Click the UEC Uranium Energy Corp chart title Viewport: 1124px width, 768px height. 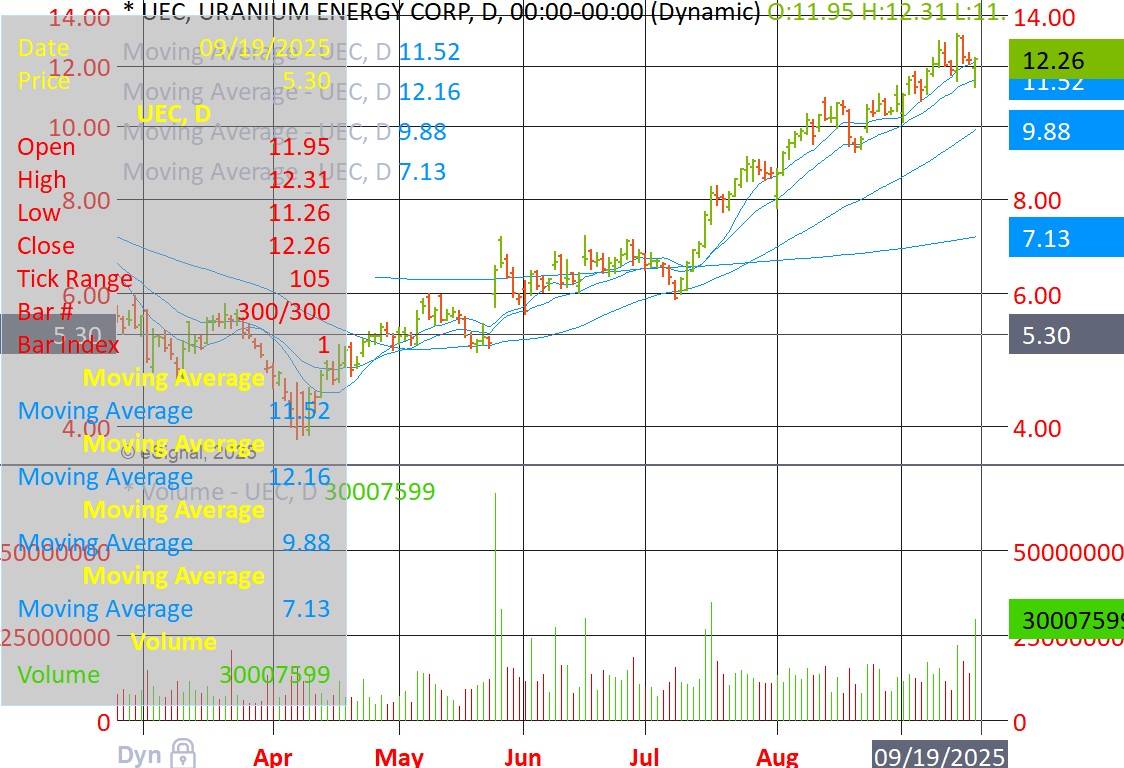coord(440,13)
